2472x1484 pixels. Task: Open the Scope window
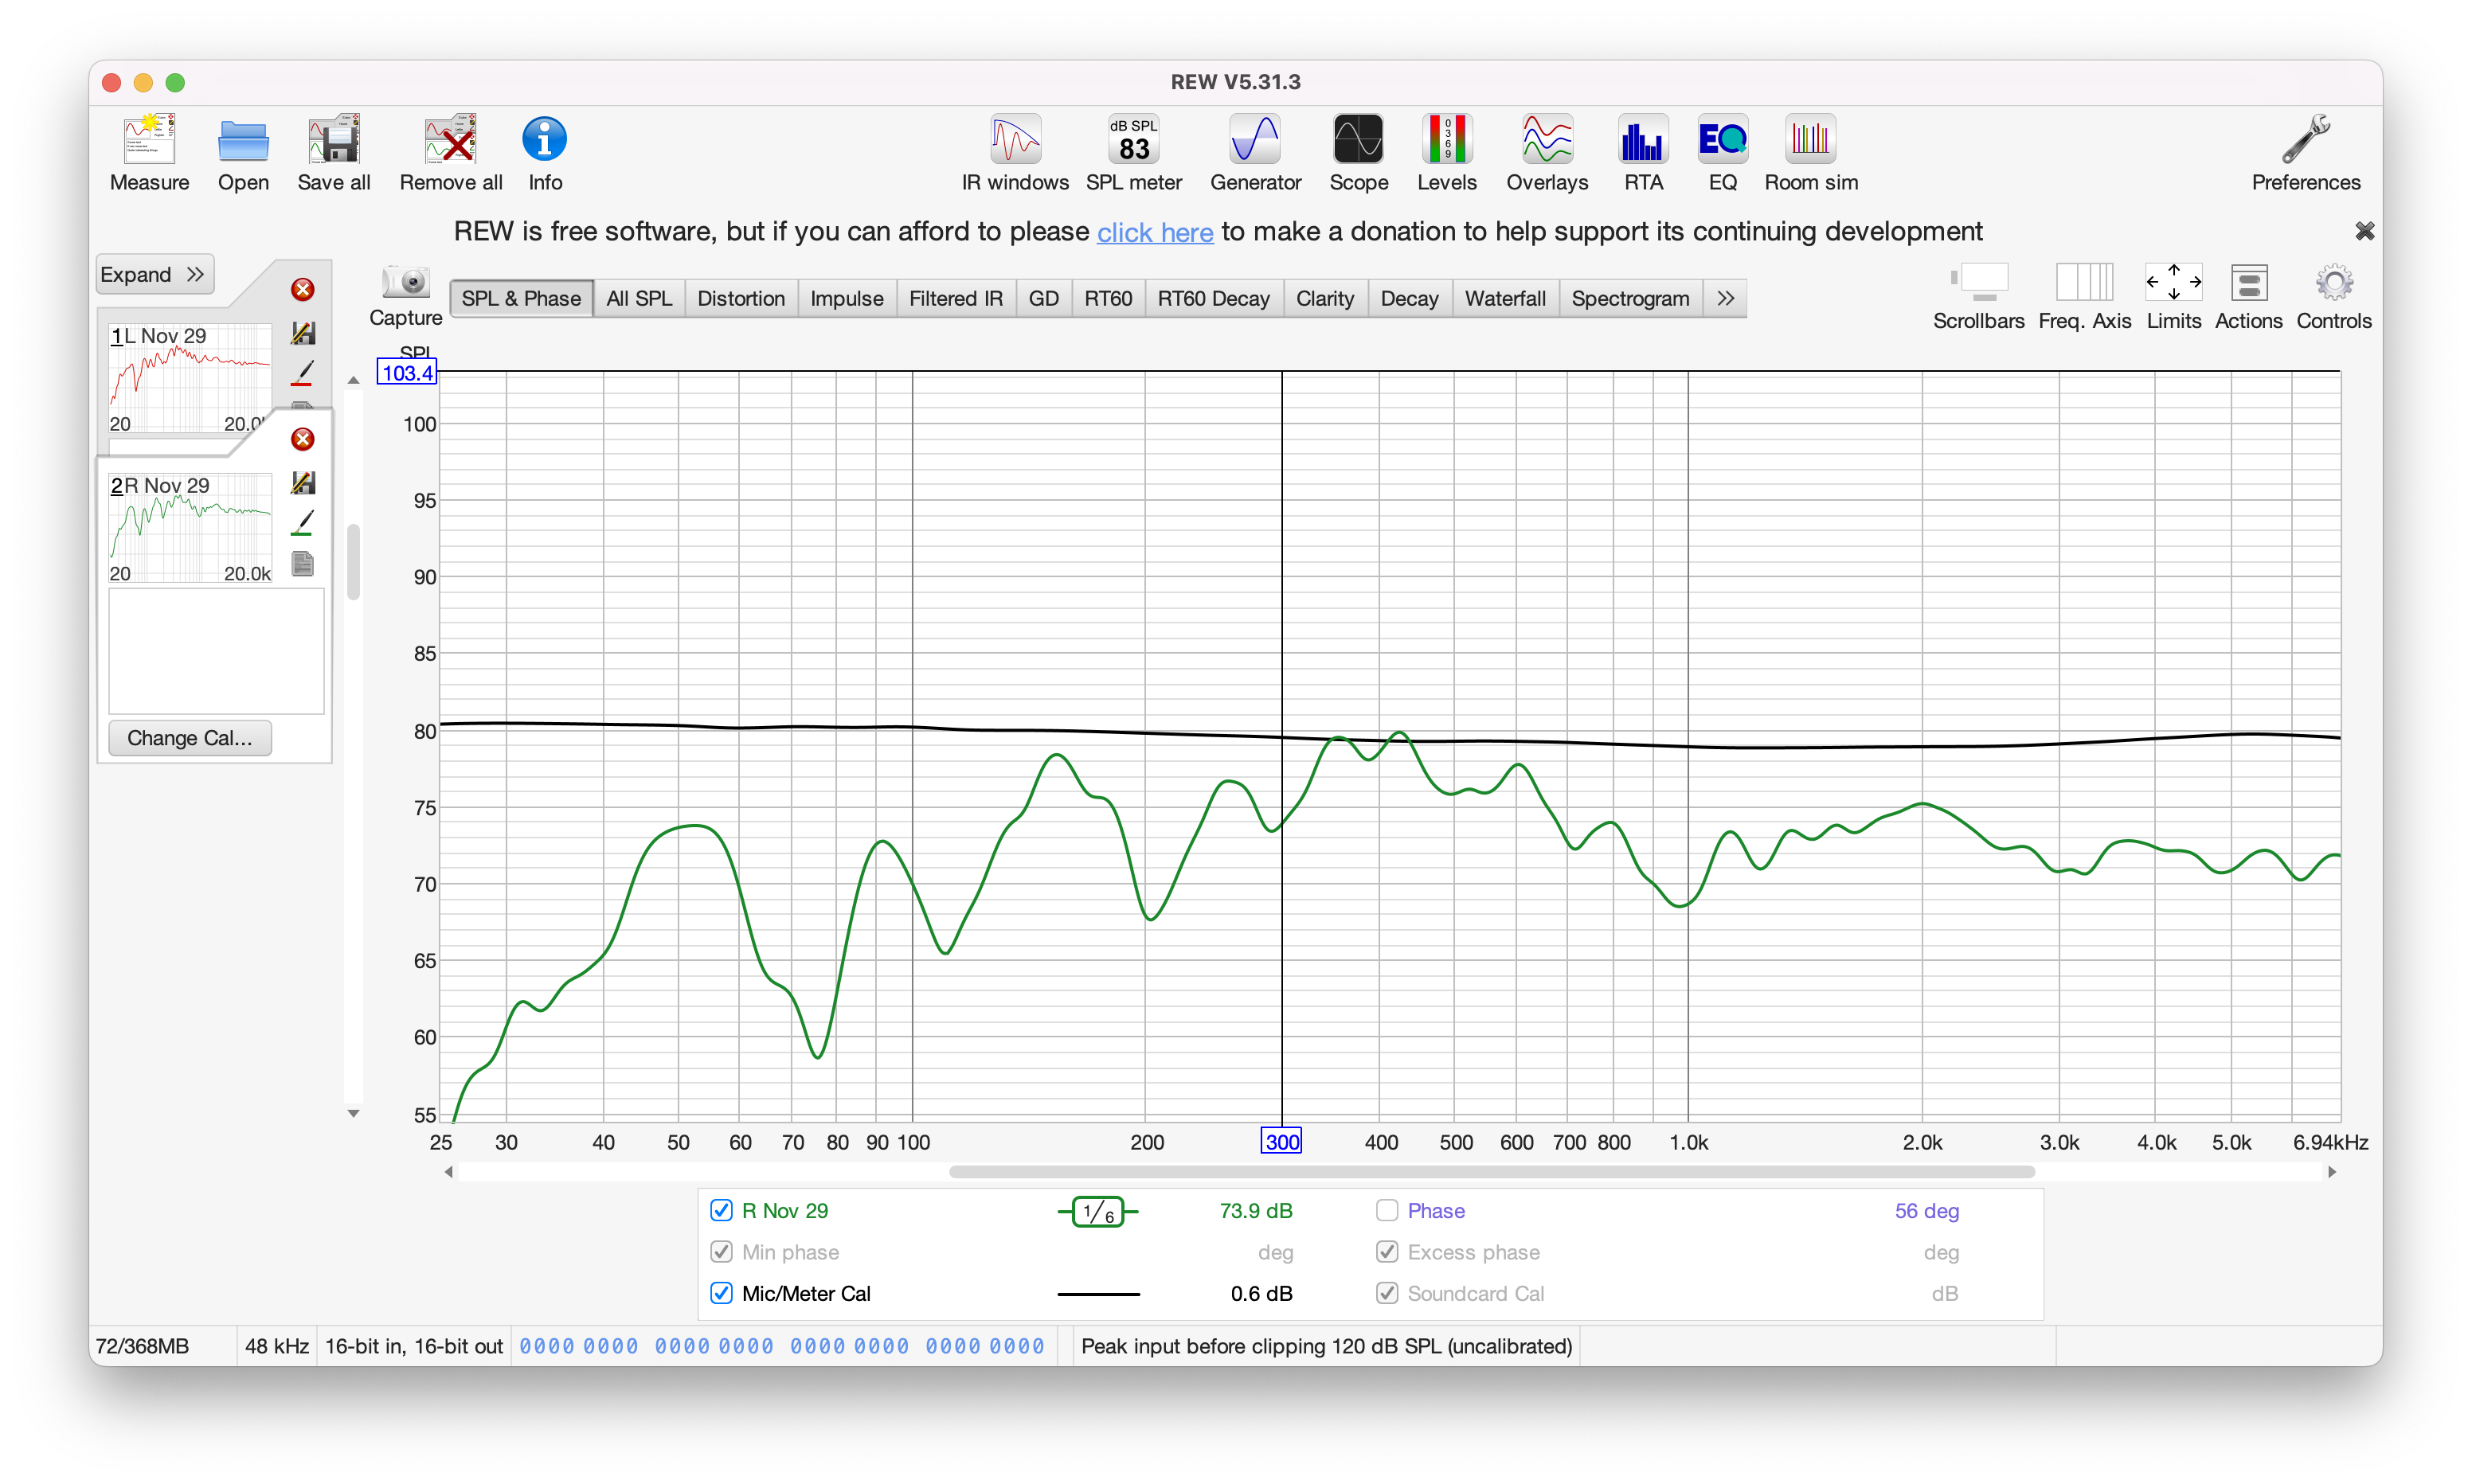point(1358,151)
